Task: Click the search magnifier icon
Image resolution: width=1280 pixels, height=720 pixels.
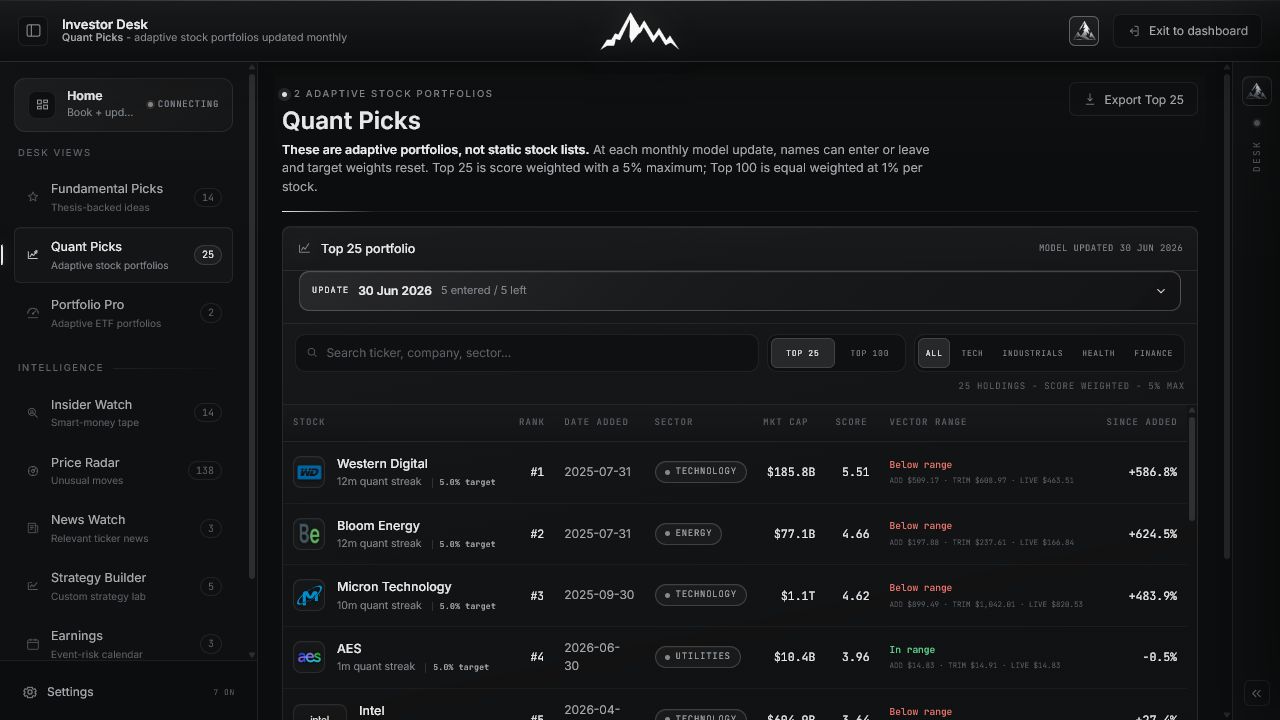Action: [x=313, y=353]
